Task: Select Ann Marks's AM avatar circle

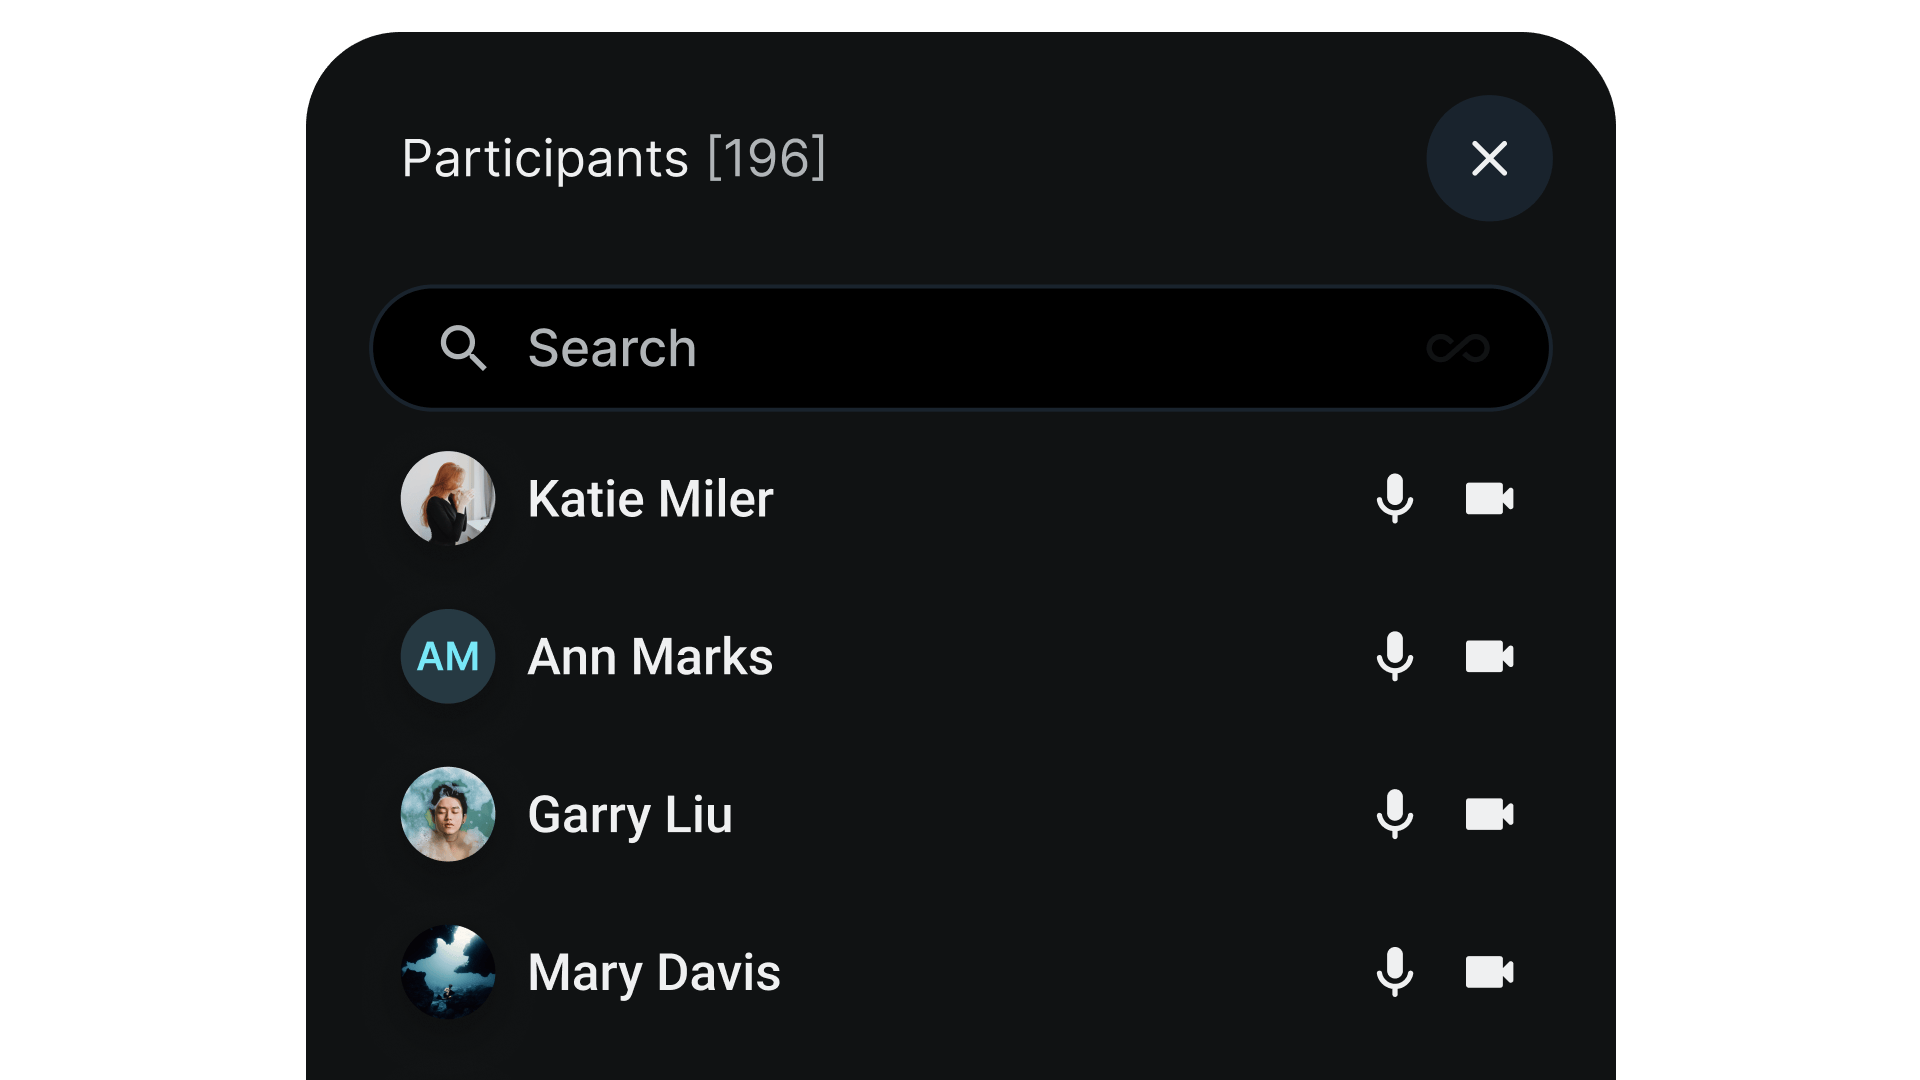Action: [x=447, y=657]
